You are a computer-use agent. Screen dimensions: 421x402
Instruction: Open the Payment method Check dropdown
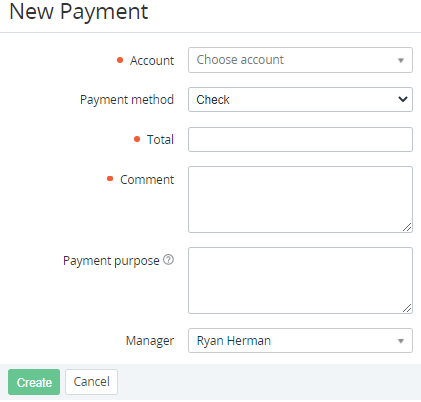300,99
